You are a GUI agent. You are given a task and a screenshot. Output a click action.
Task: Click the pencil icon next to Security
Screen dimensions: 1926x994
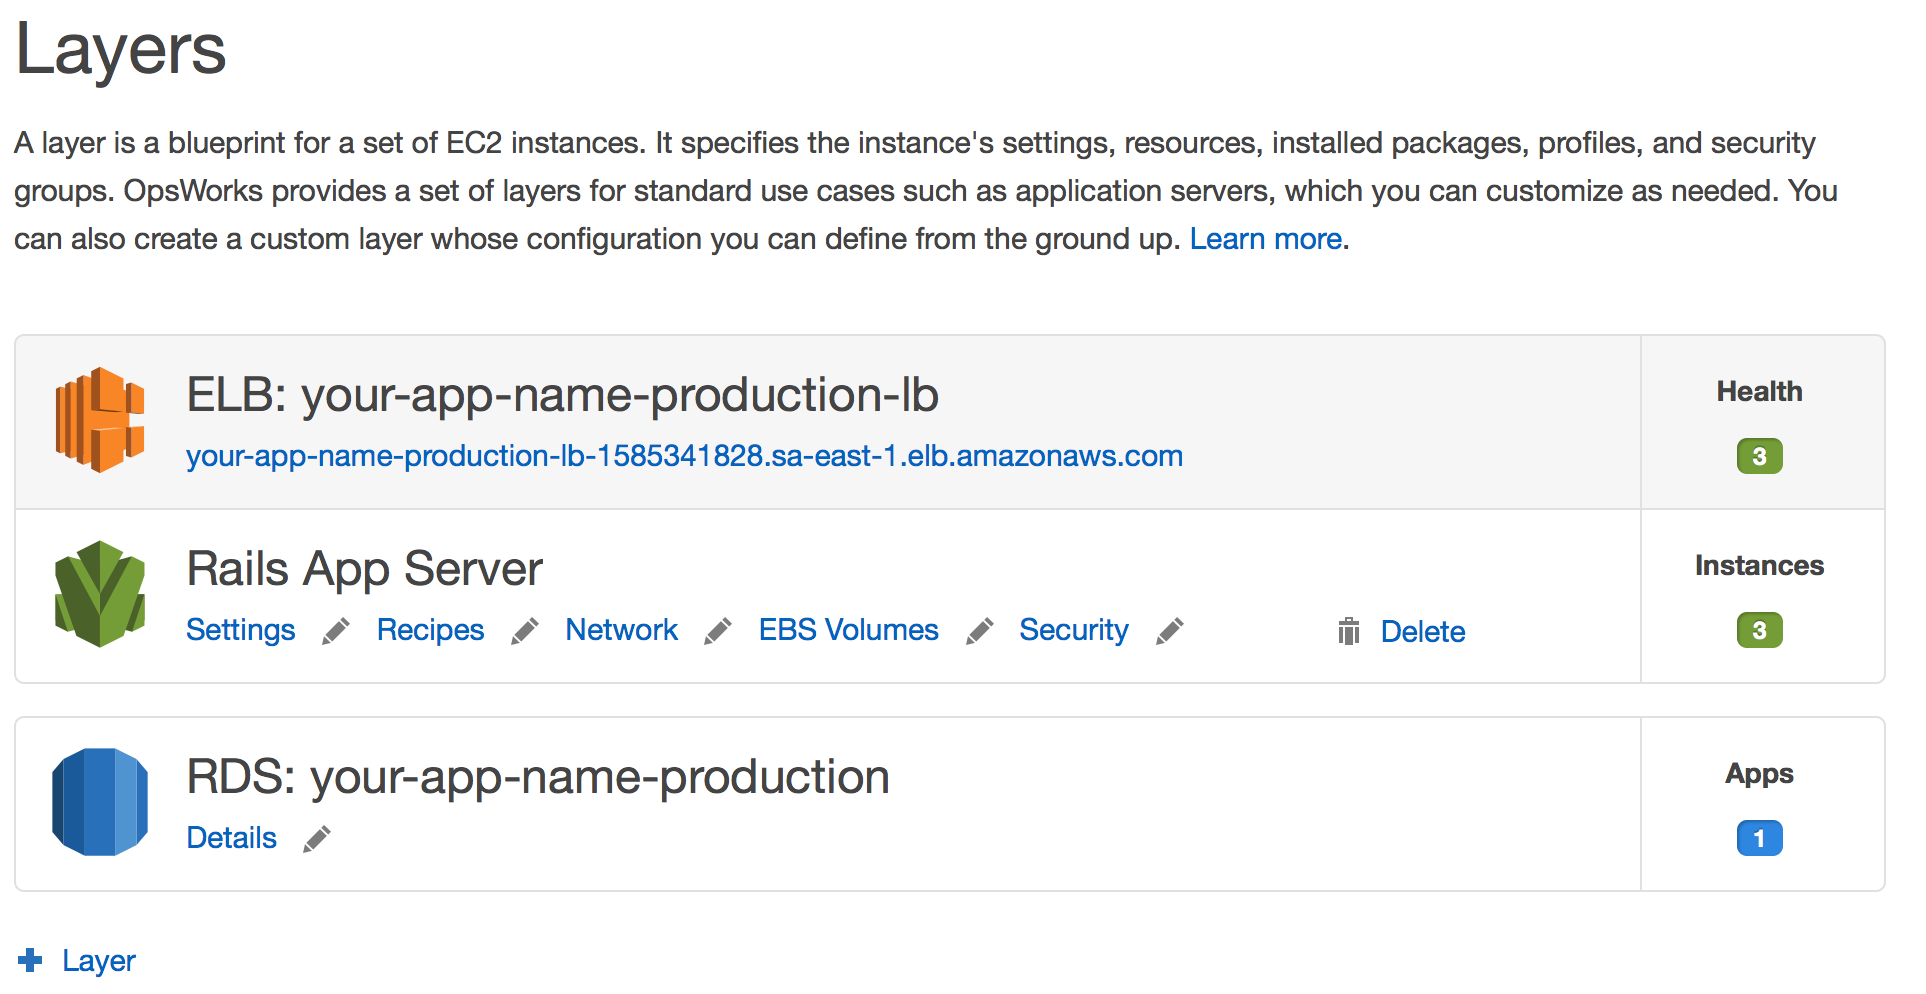click(1170, 631)
